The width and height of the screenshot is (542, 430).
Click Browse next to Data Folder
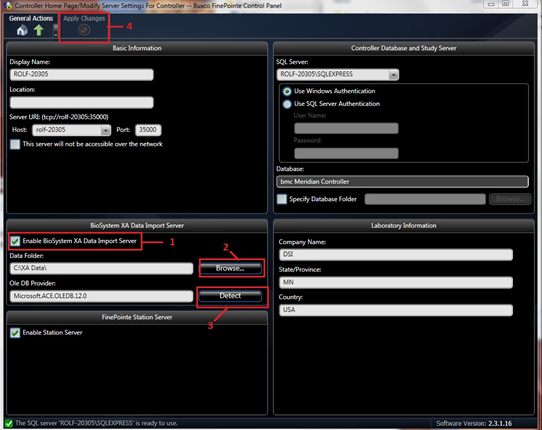click(x=230, y=268)
